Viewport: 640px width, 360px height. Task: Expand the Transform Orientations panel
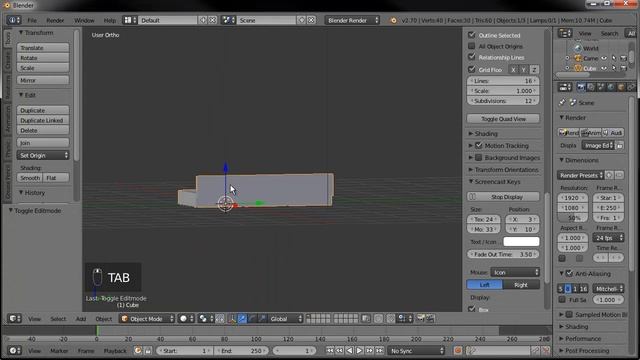tap(503, 169)
